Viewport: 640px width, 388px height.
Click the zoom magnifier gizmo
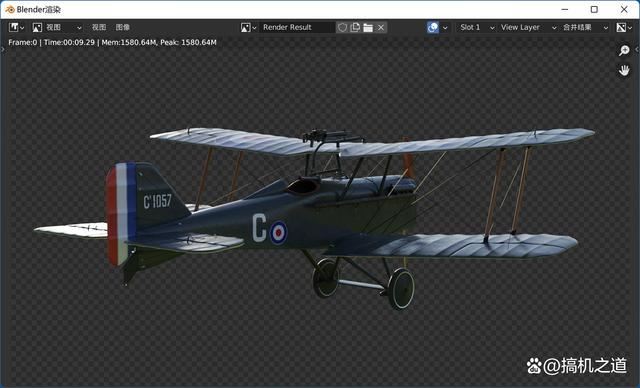coord(624,51)
